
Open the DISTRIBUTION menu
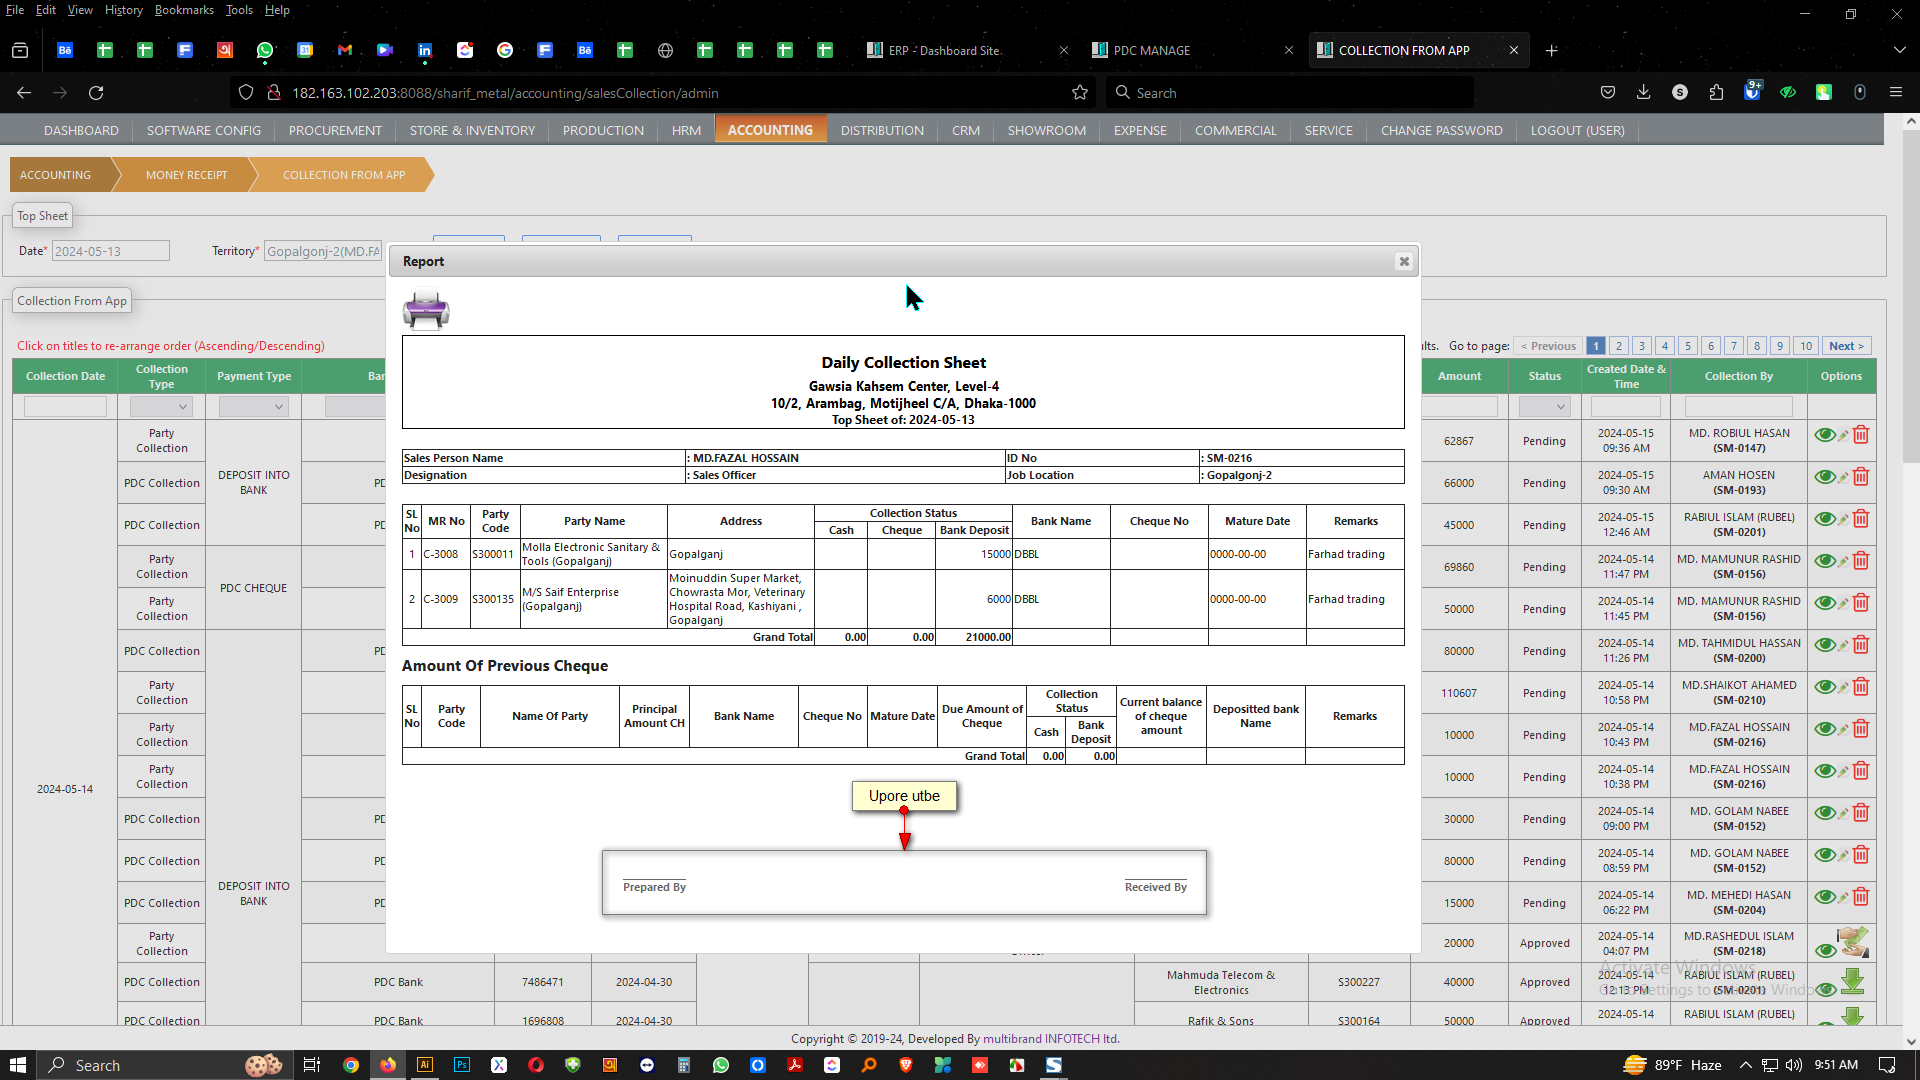pos(882,130)
